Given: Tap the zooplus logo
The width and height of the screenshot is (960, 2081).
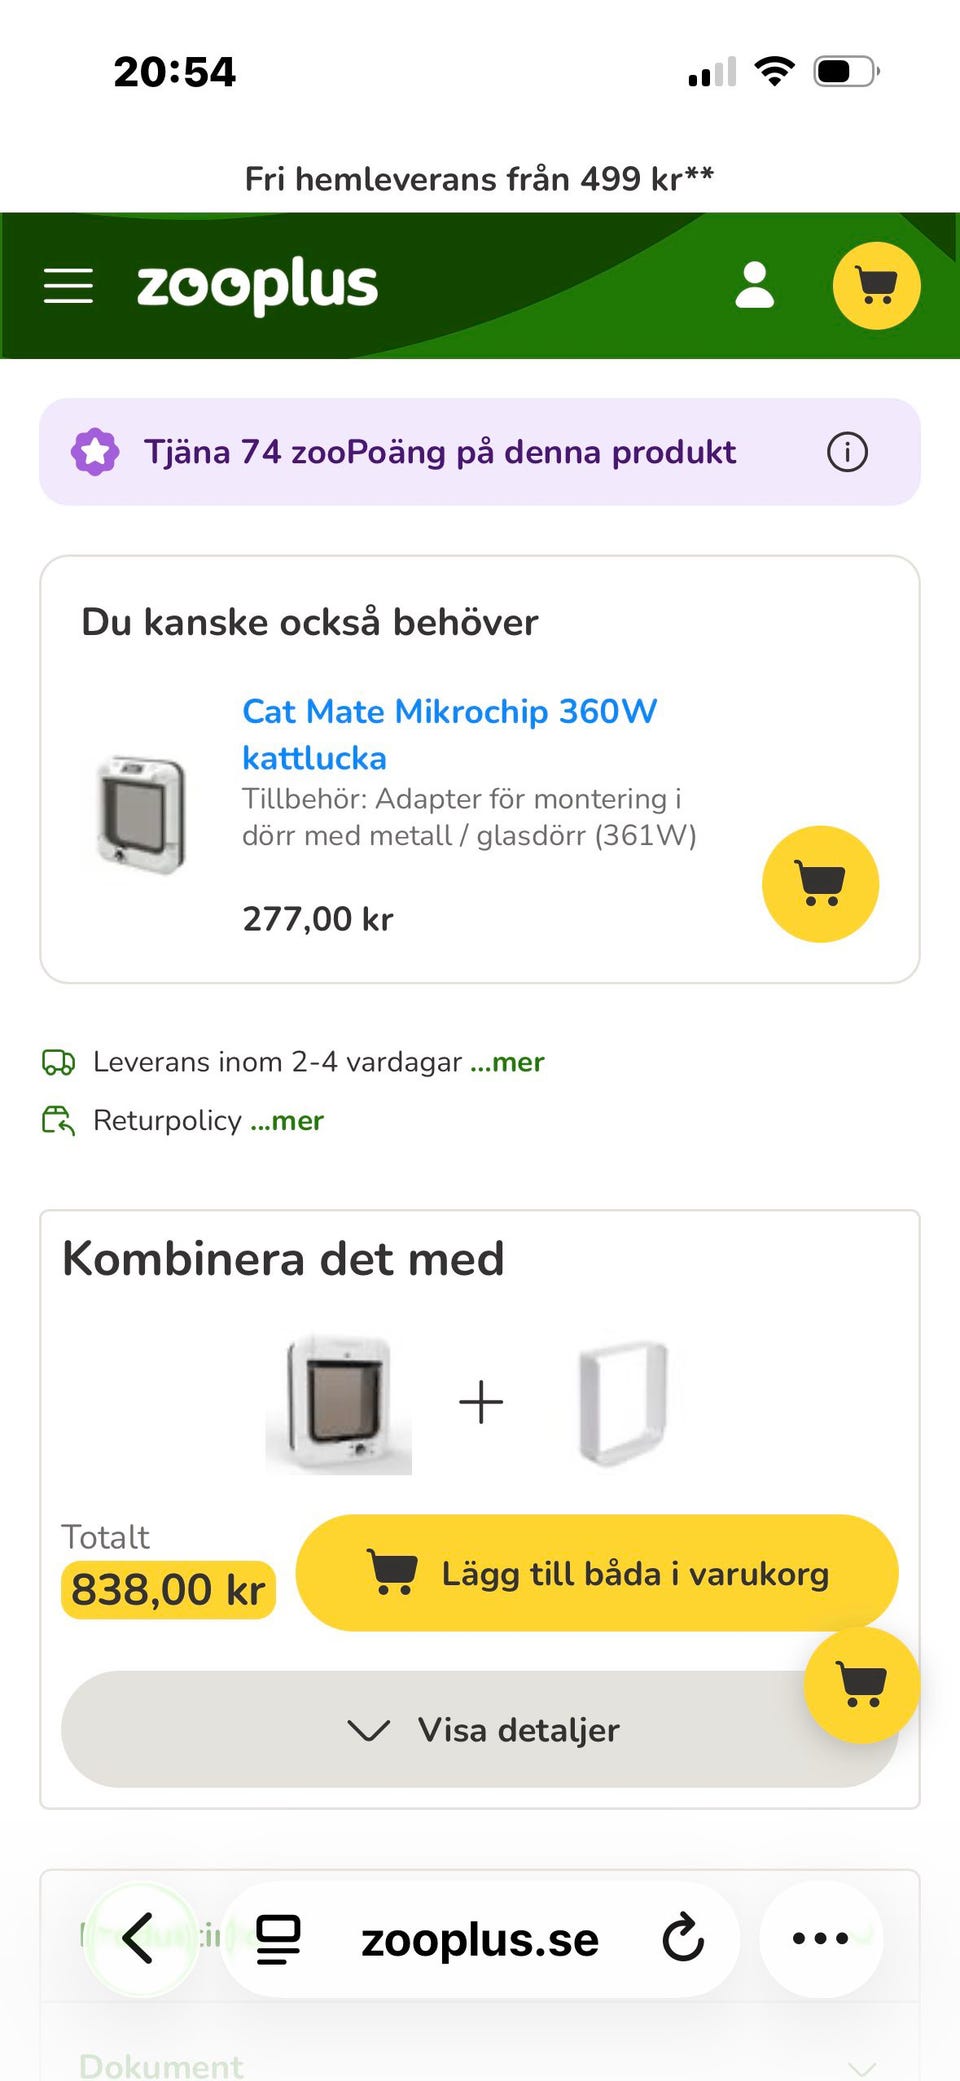Looking at the screenshot, I should coord(257,286).
